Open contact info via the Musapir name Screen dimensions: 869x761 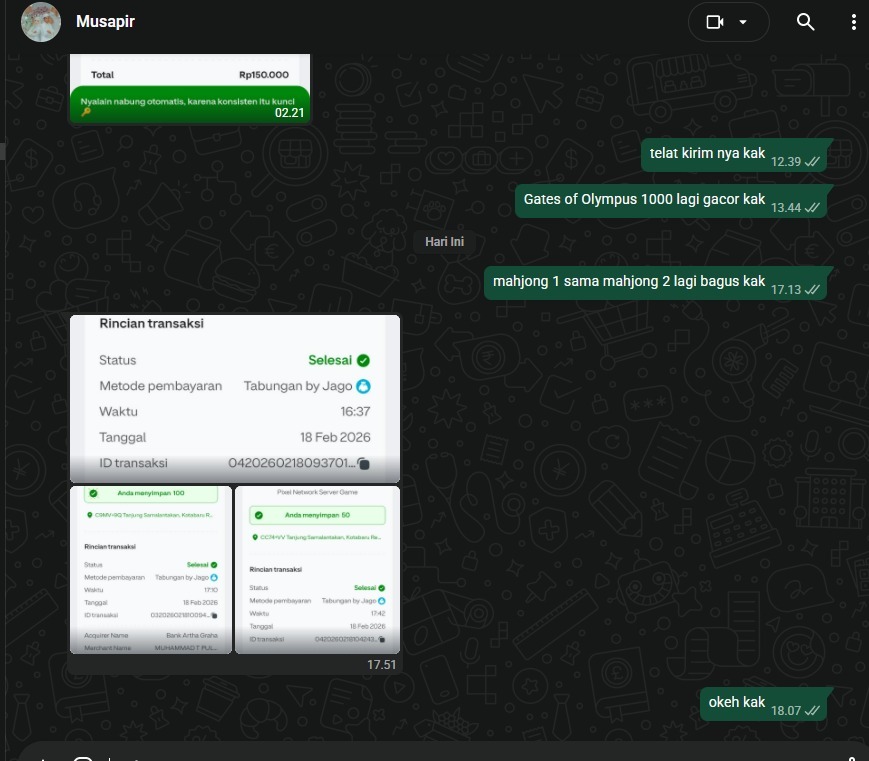pyautogui.click(x=105, y=22)
